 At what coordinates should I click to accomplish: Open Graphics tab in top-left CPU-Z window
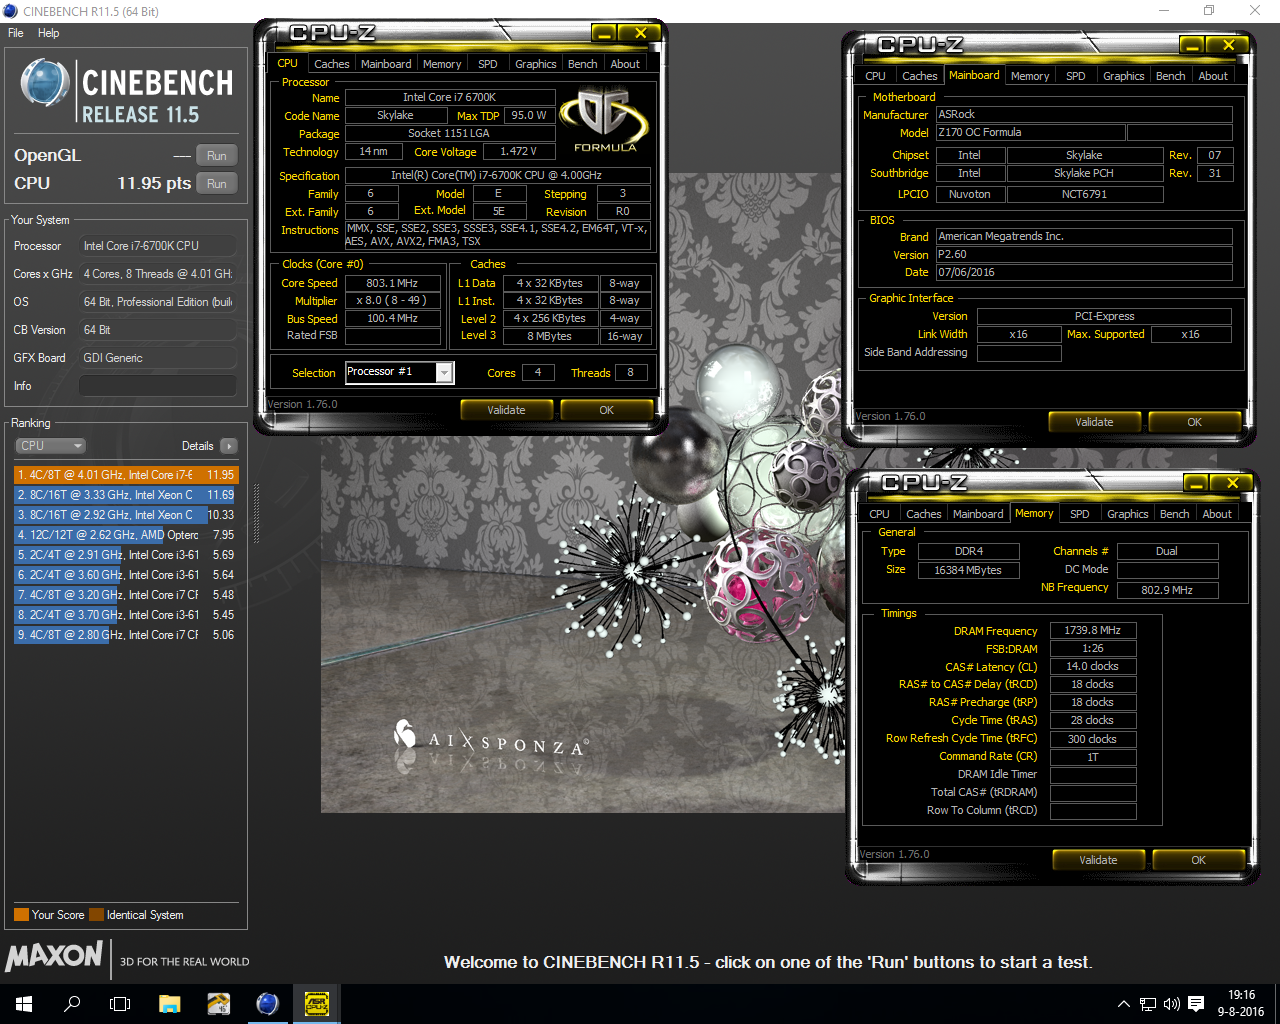(x=536, y=64)
